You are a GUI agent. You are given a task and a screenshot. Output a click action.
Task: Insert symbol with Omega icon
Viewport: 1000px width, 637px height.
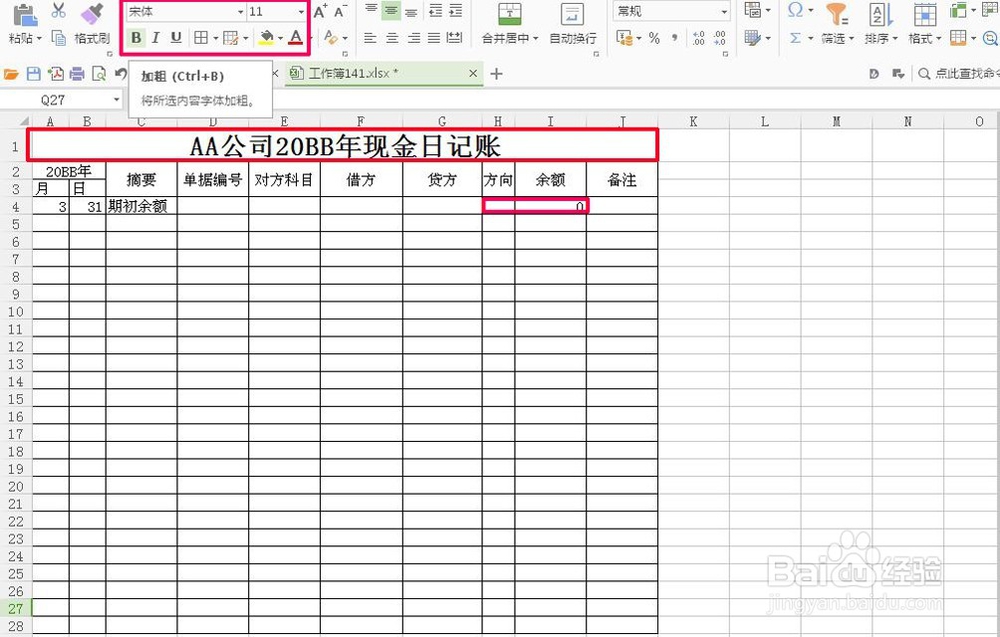(795, 10)
